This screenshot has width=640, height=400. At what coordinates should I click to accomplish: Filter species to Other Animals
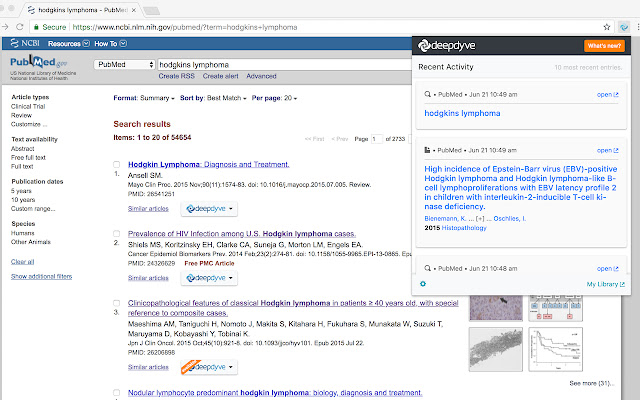click(x=31, y=242)
